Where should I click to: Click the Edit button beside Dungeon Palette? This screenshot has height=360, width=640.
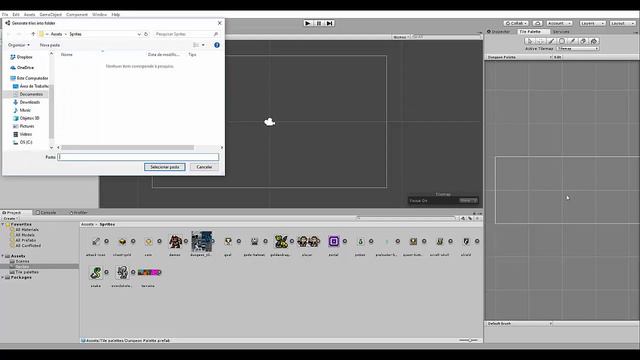coord(558,57)
